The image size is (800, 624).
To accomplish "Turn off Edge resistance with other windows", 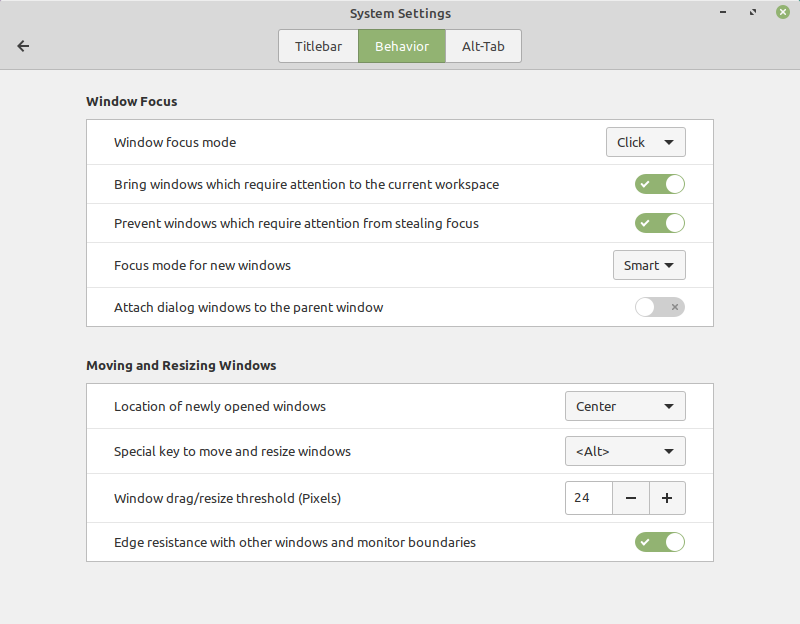I will [x=660, y=542].
